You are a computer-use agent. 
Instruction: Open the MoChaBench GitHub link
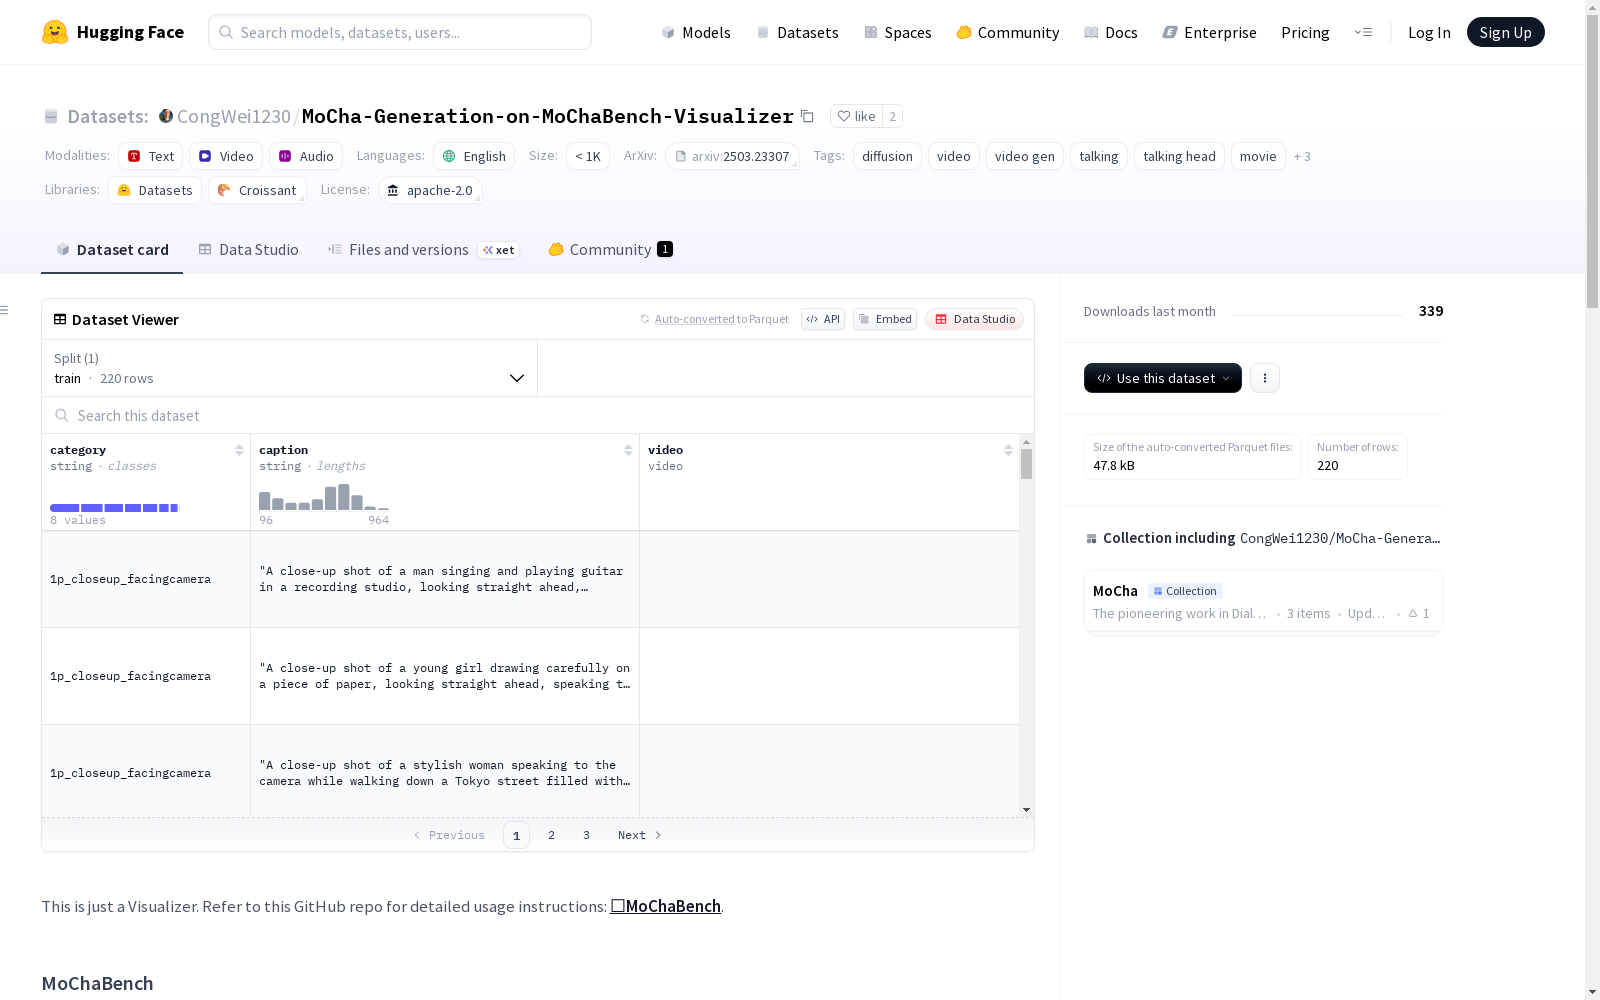666,906
